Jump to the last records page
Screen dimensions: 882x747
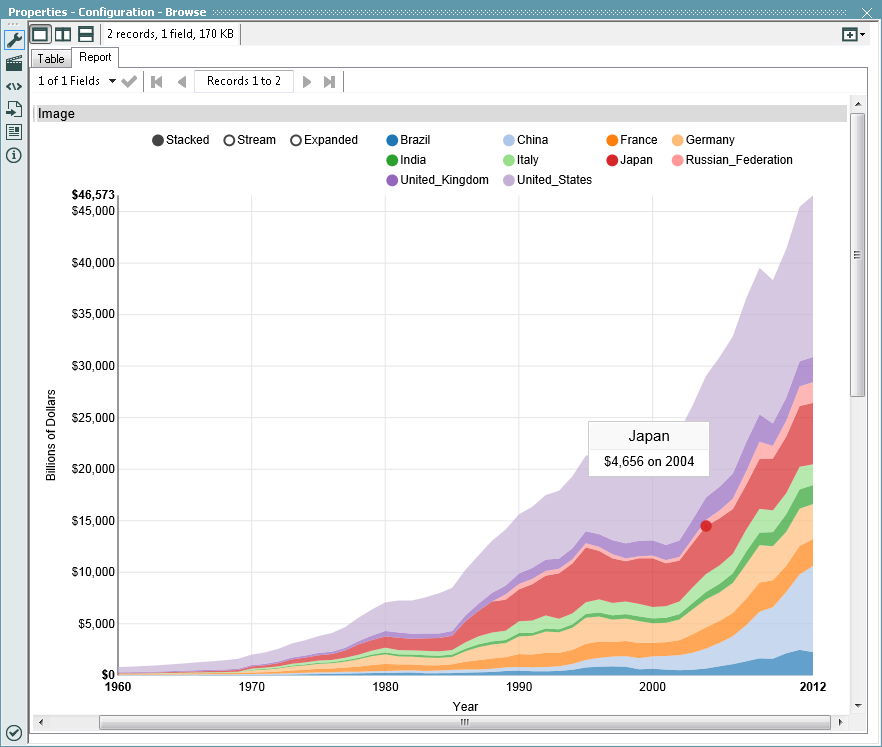click(329, 81)
